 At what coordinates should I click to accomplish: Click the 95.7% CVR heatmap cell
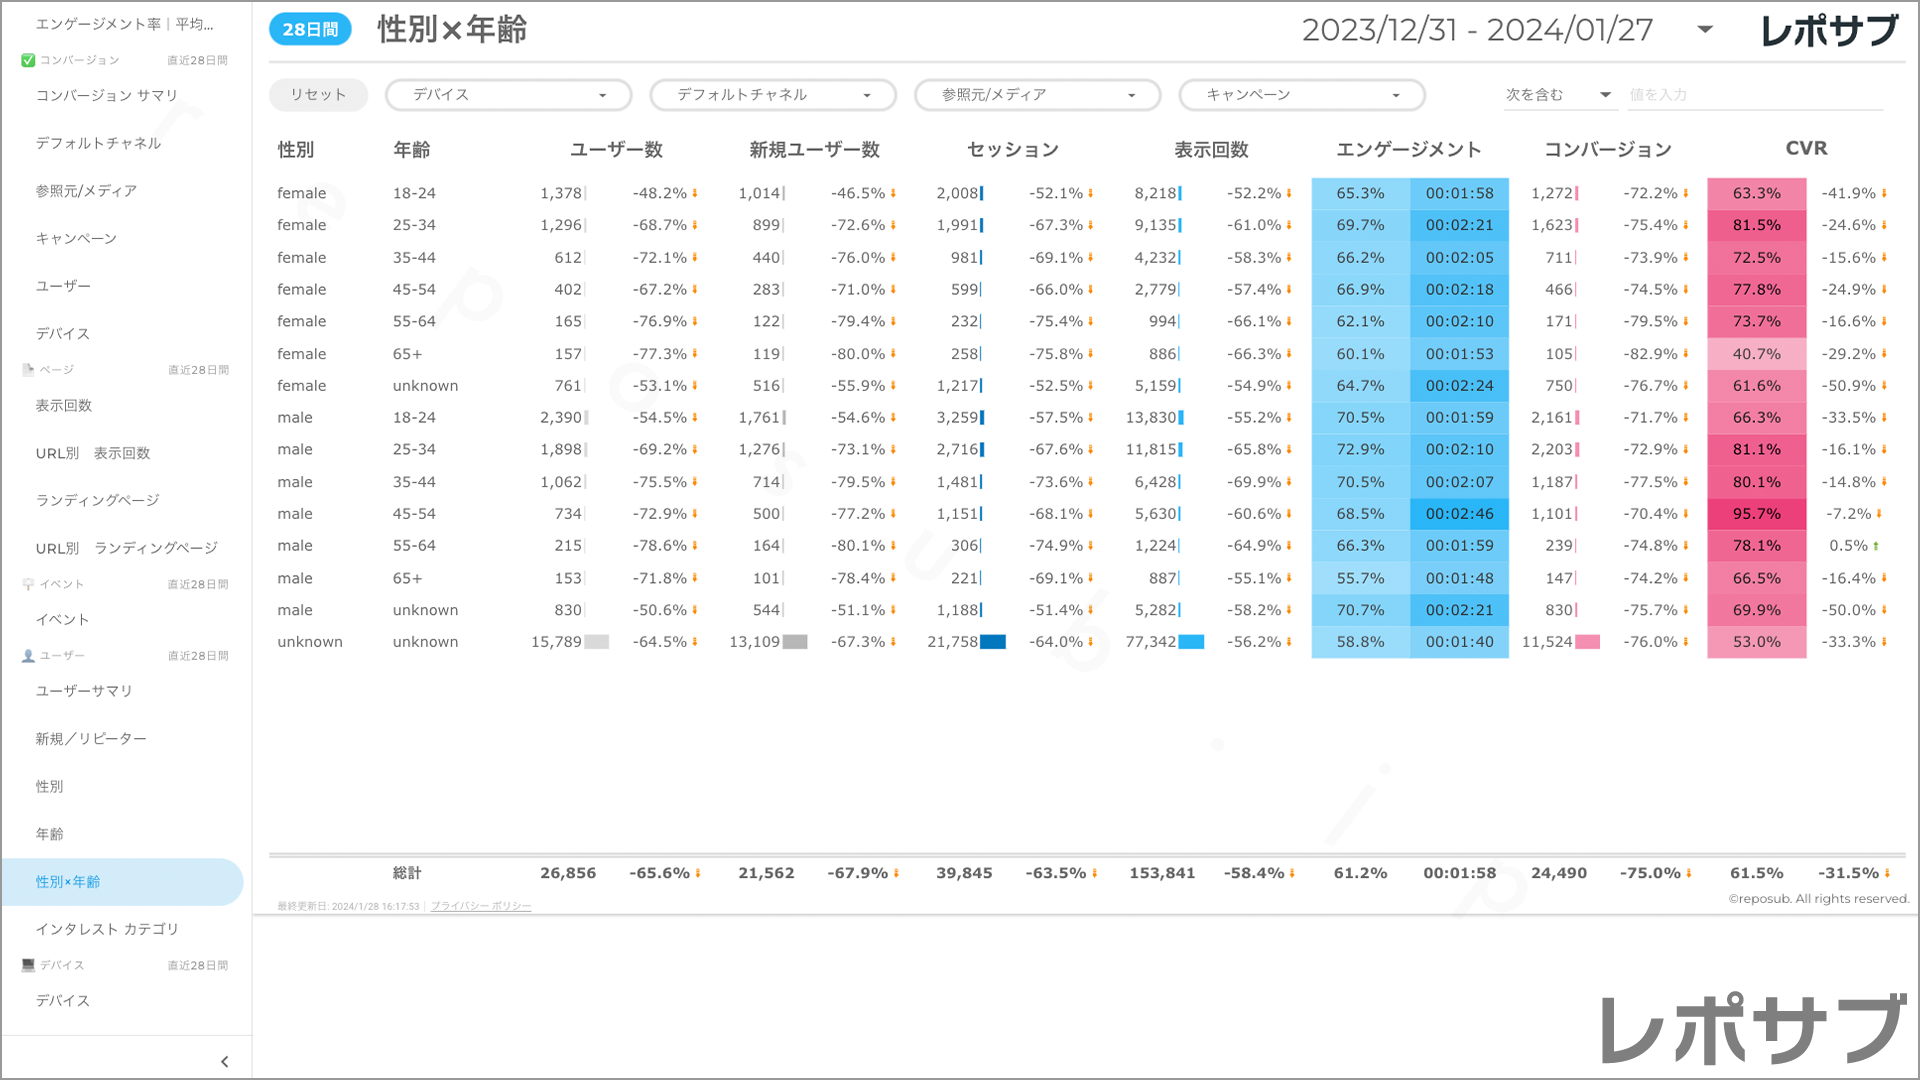[1756, 514]
